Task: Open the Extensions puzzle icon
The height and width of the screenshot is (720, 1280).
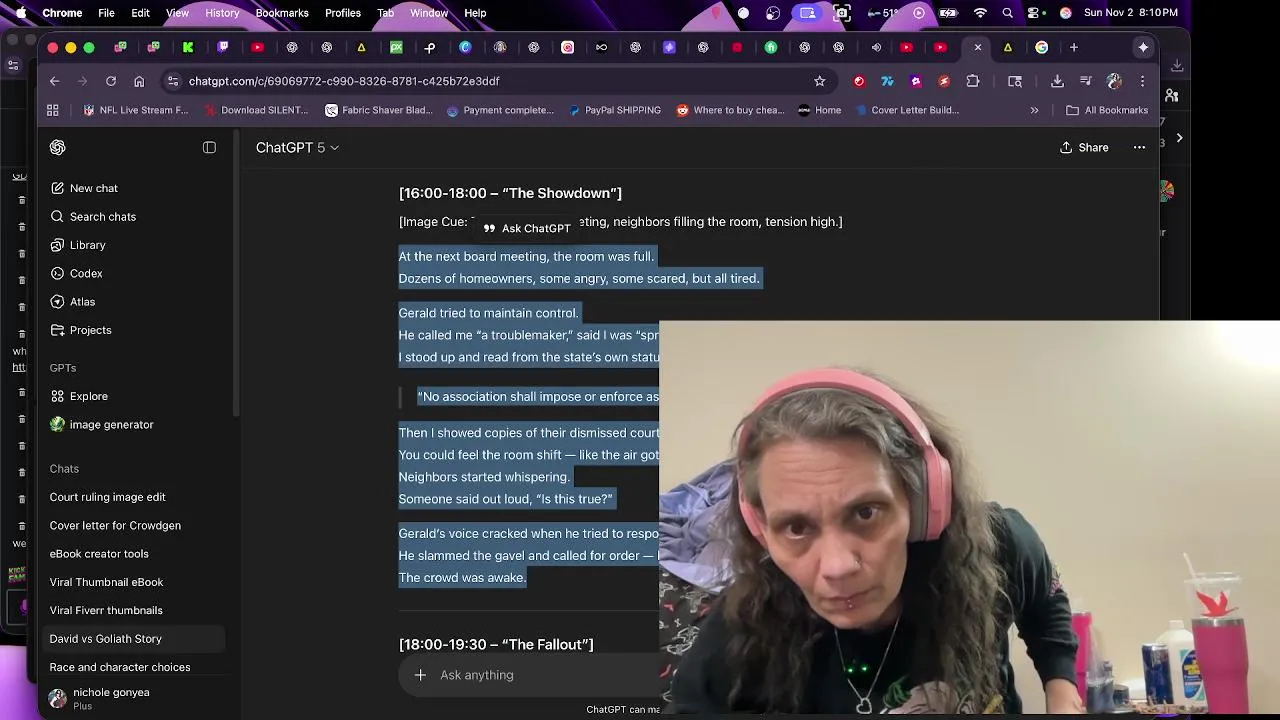Action: pyautogui.click(x=973, y=81)
